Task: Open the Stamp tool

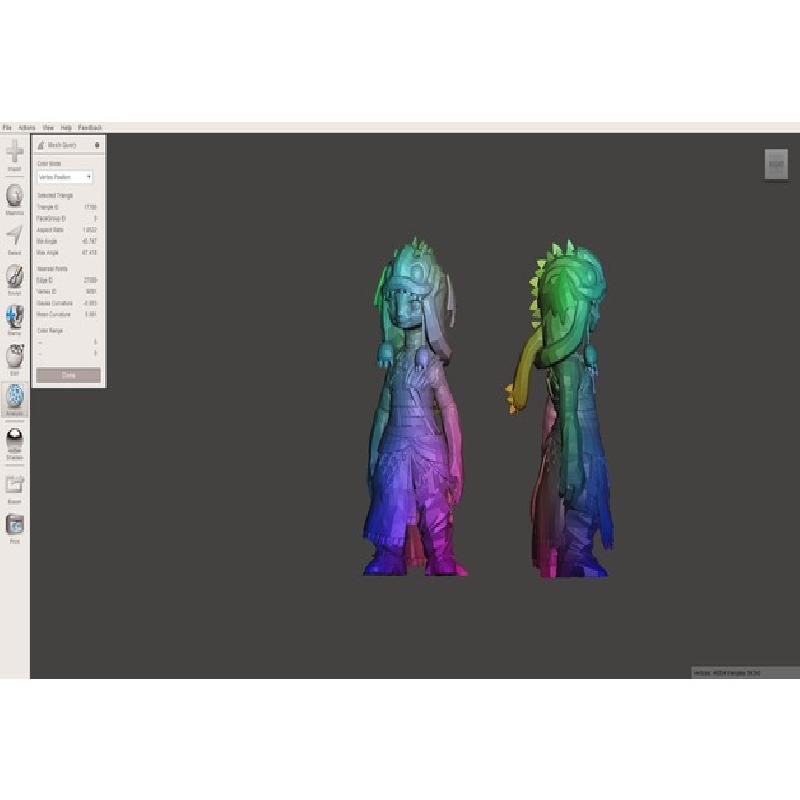Action: (15, 319)
